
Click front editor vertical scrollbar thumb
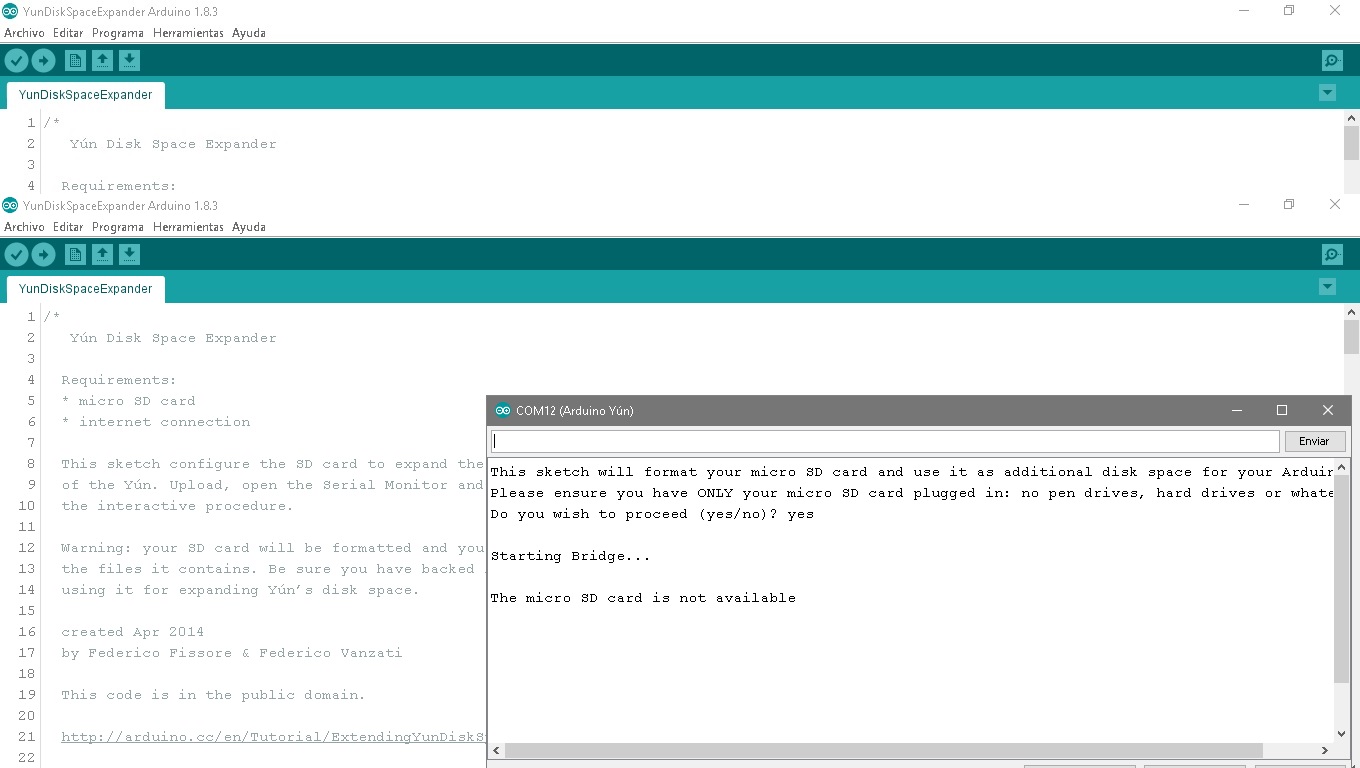[x=1352, y=337]
